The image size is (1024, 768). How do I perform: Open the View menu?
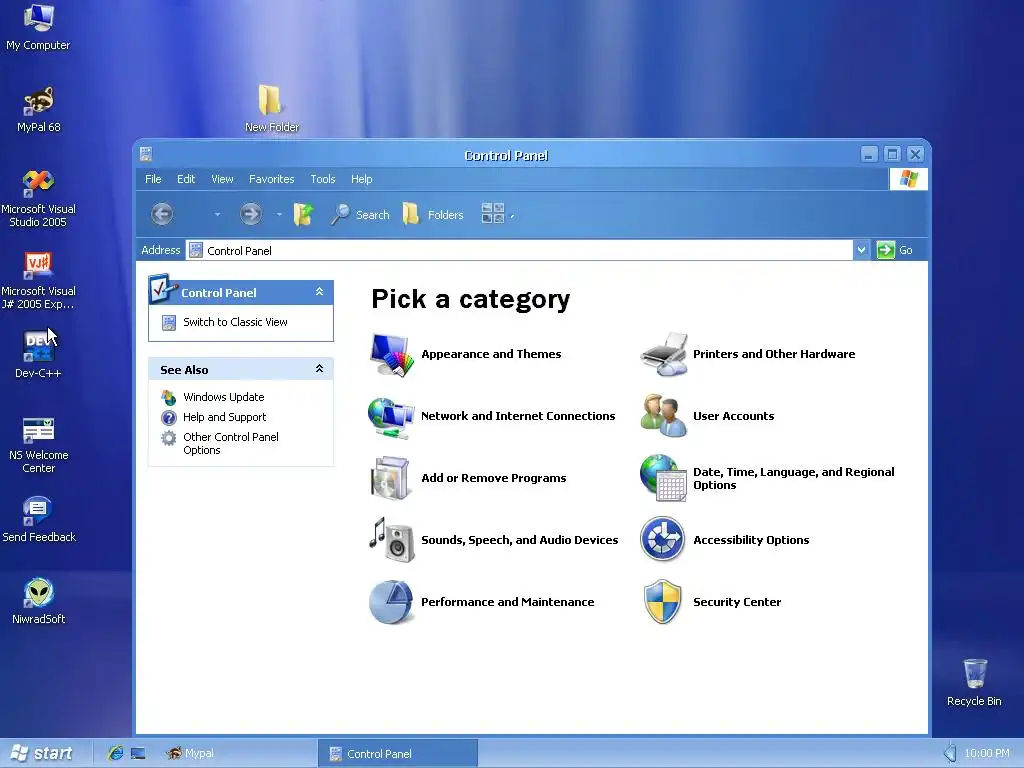222,179
